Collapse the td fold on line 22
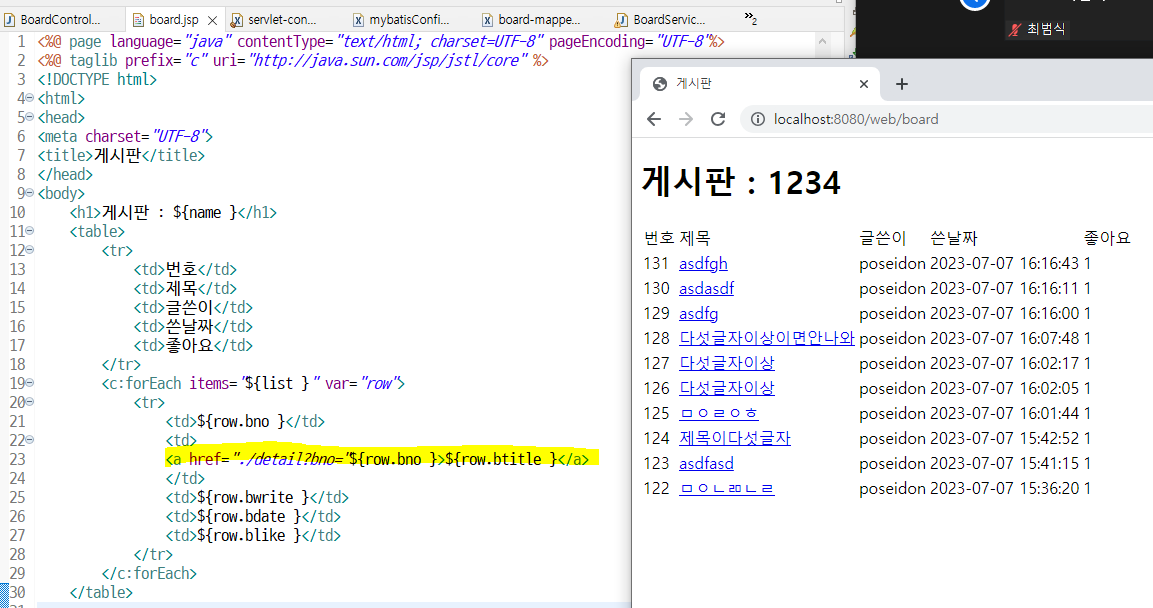This screenshot has height=608, width=1153. [x=29, y=440]
